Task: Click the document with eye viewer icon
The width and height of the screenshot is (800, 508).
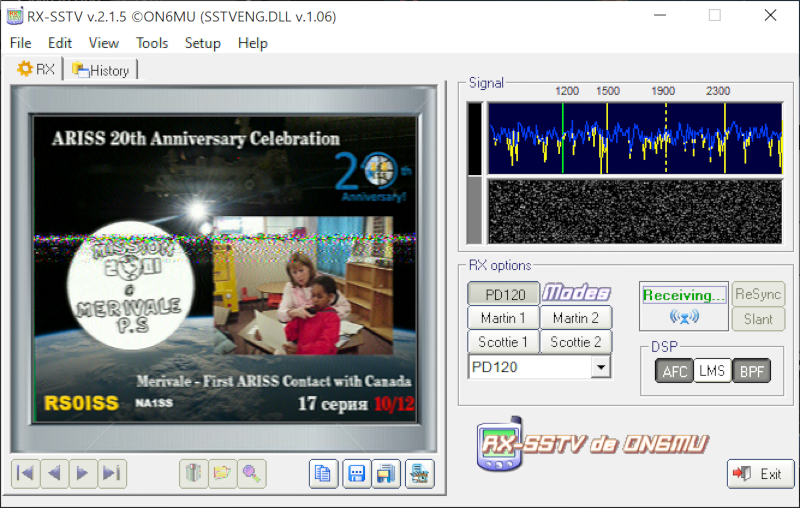Action: pos(419,474)
